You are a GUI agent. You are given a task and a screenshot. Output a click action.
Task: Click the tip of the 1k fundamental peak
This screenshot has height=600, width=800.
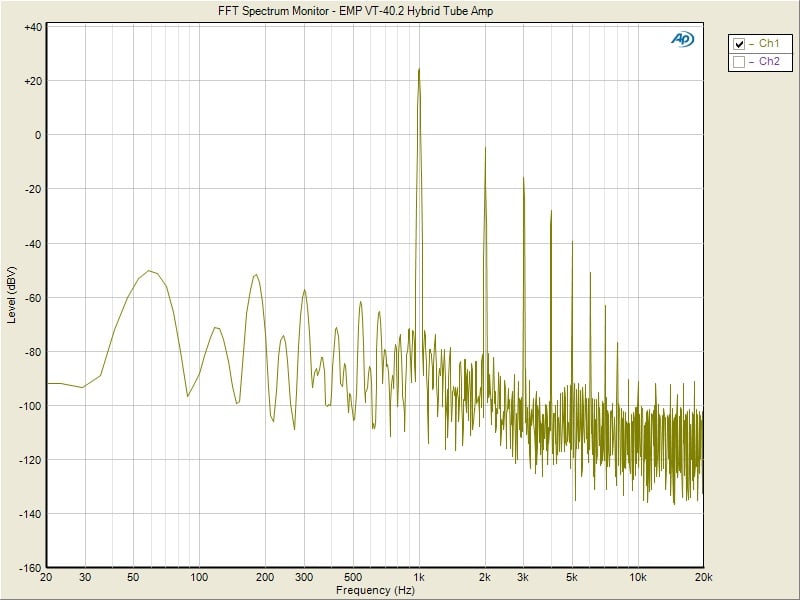(x=419, y=69)
